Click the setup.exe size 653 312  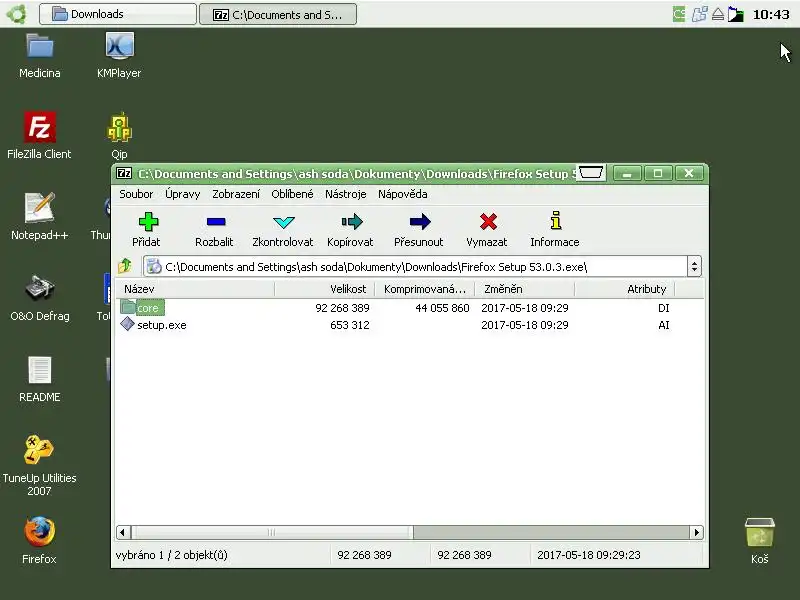pos(349,325)
